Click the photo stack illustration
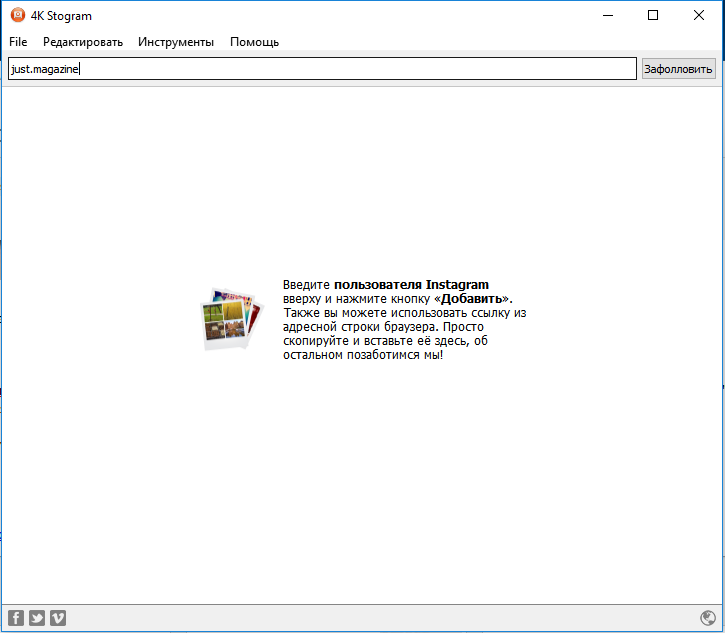The image size is (725, 633). point(232,319)
